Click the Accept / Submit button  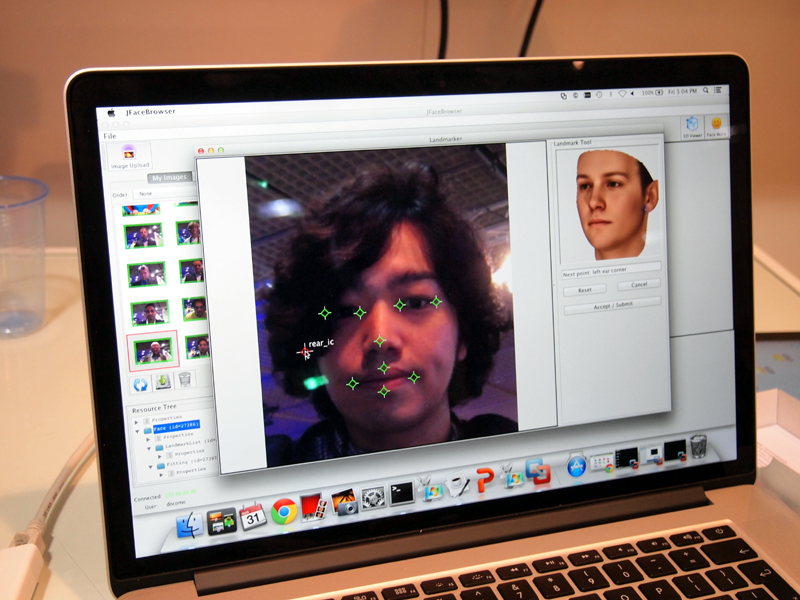(612, 306)
